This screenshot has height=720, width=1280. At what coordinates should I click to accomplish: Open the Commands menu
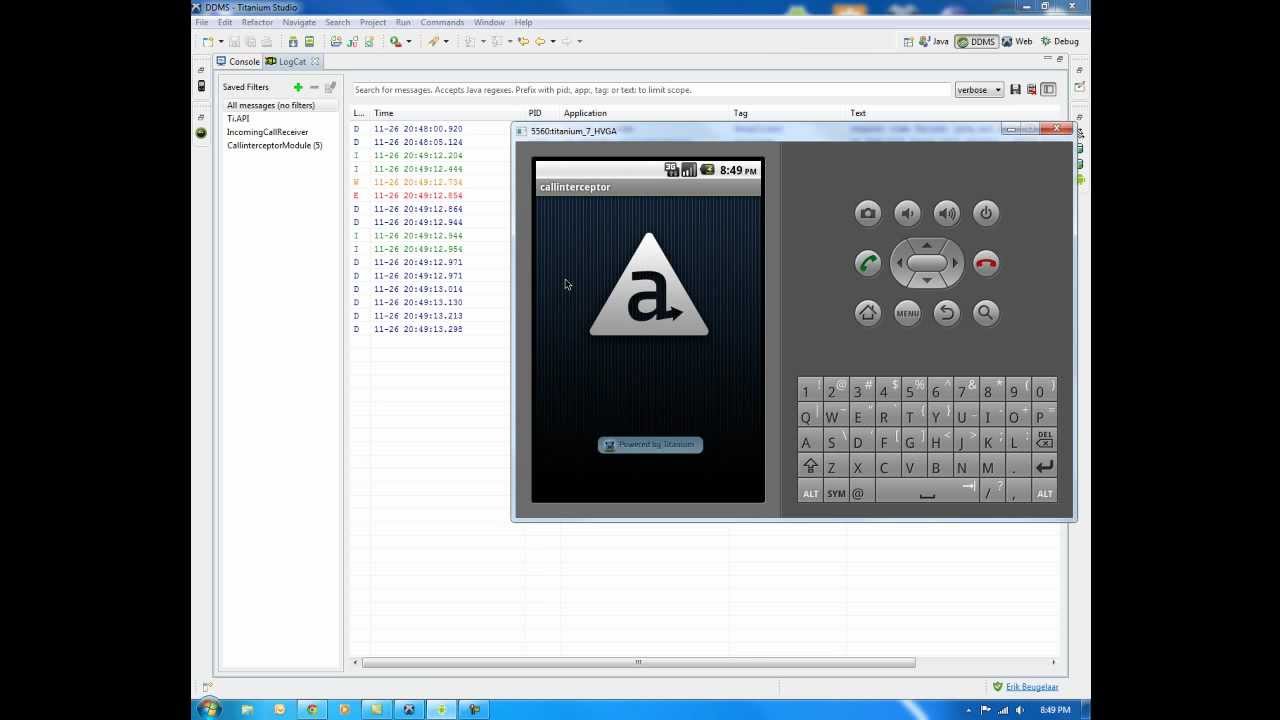pos(442,22)
